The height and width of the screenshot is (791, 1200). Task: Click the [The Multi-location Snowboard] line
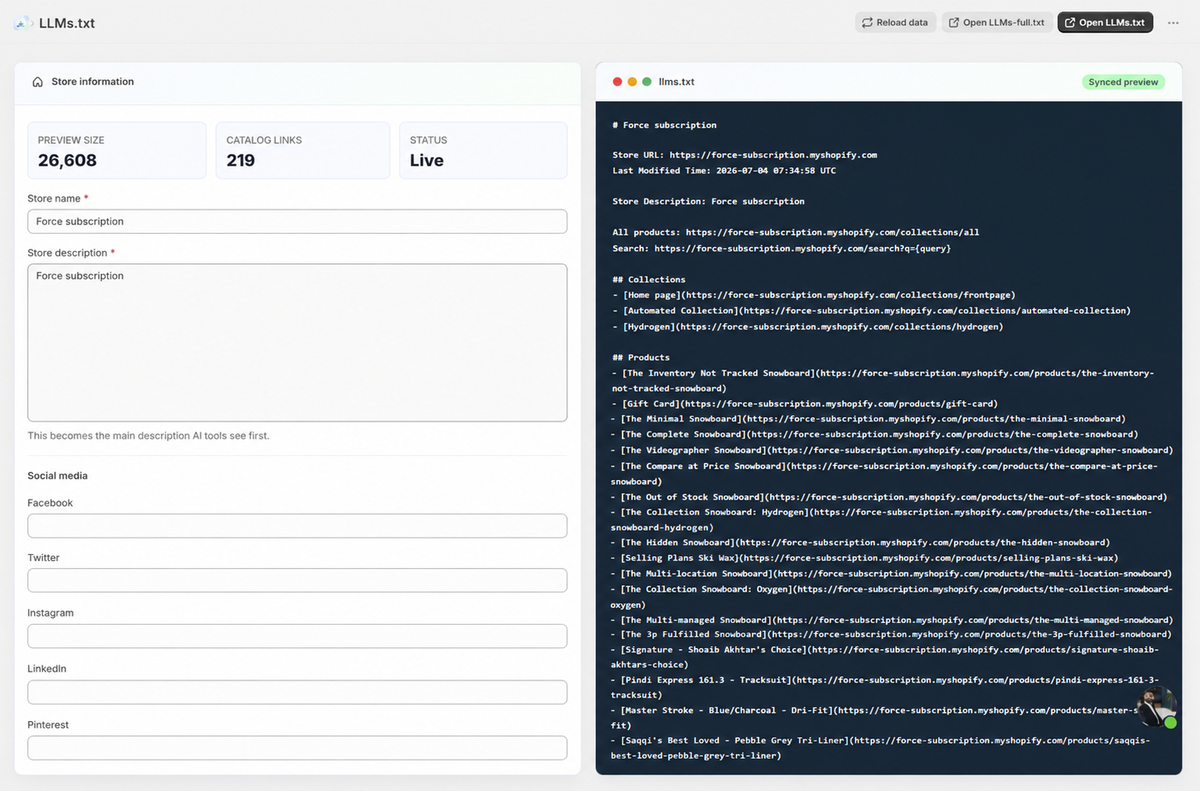(x=892, y=574)
